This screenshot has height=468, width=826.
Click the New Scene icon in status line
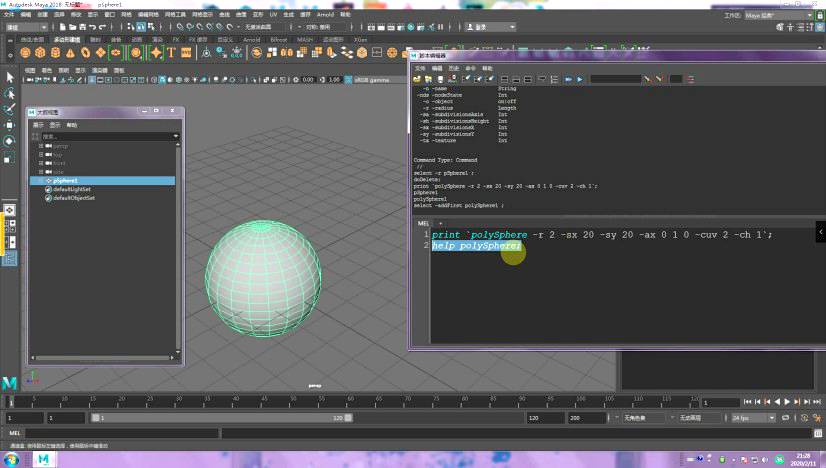63,27
